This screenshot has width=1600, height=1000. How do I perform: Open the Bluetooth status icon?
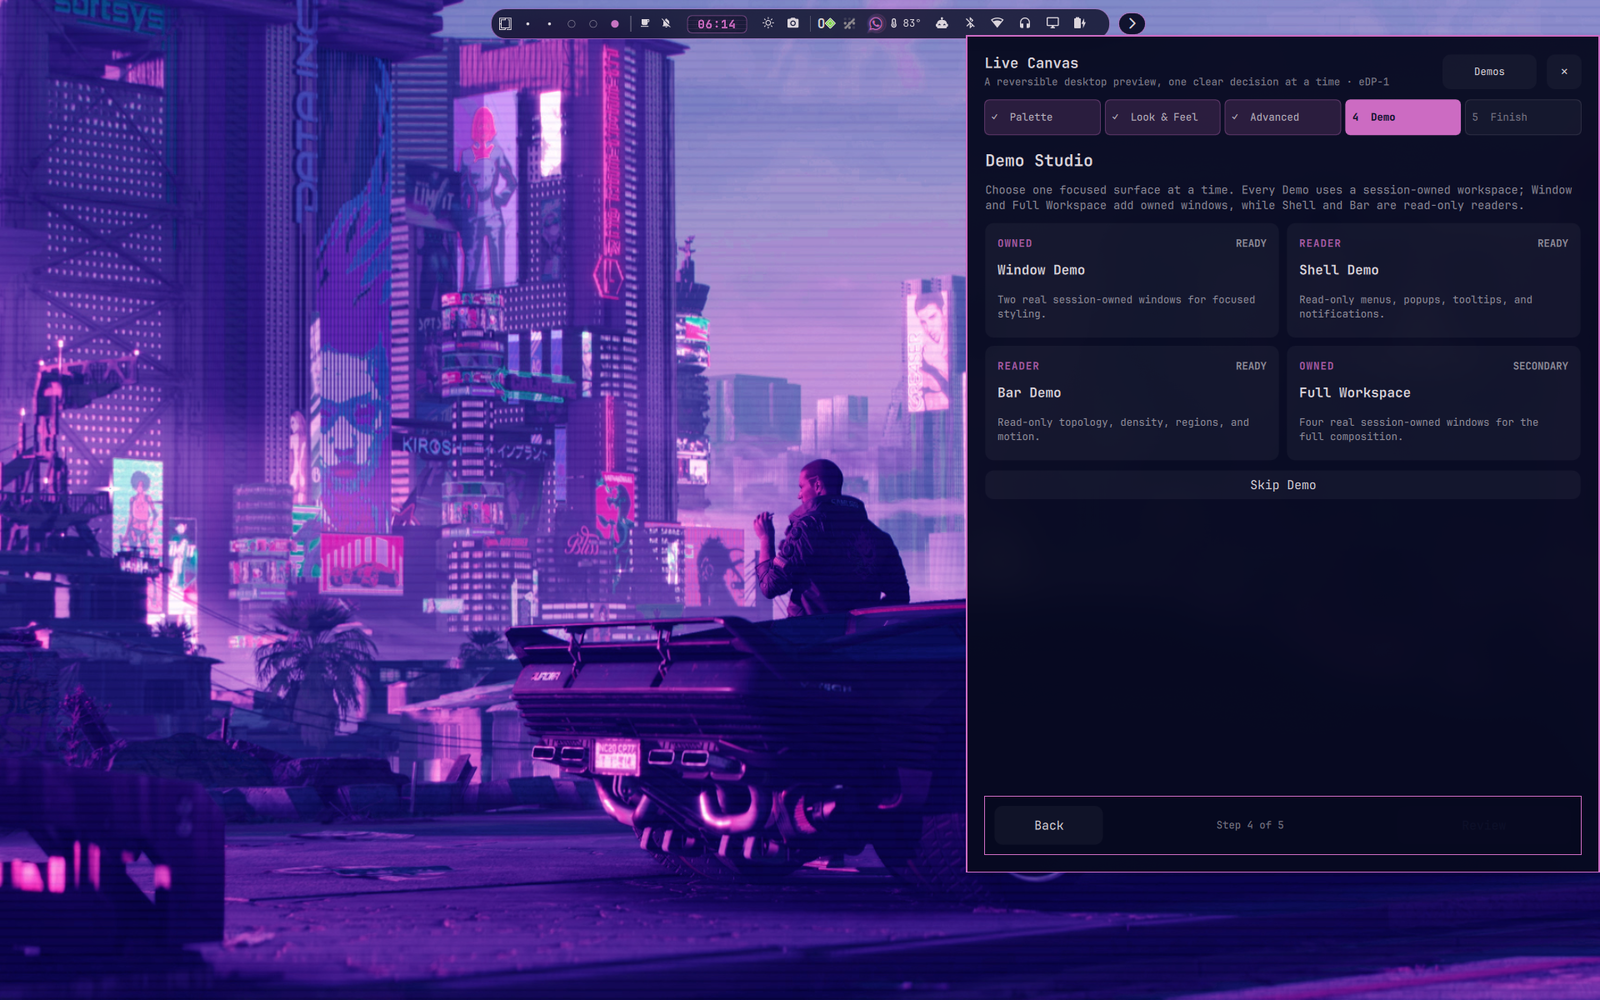click(969, 23)
